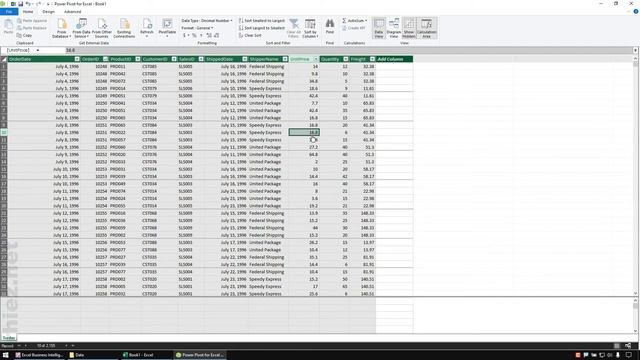Screen dimensions: 640x360
Task: Open the AutoSum dropdown
Action: [x=354, y=20]
